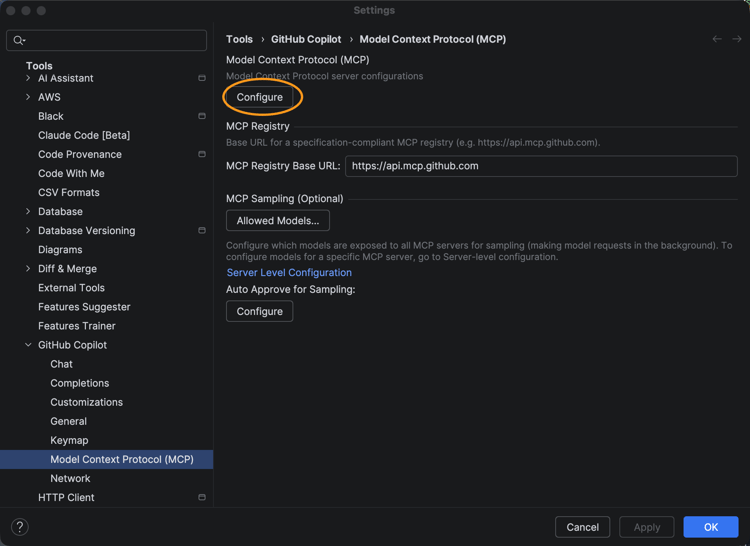Open Copilot Network settings
750x546 pixels.
(x=70, y=478)
